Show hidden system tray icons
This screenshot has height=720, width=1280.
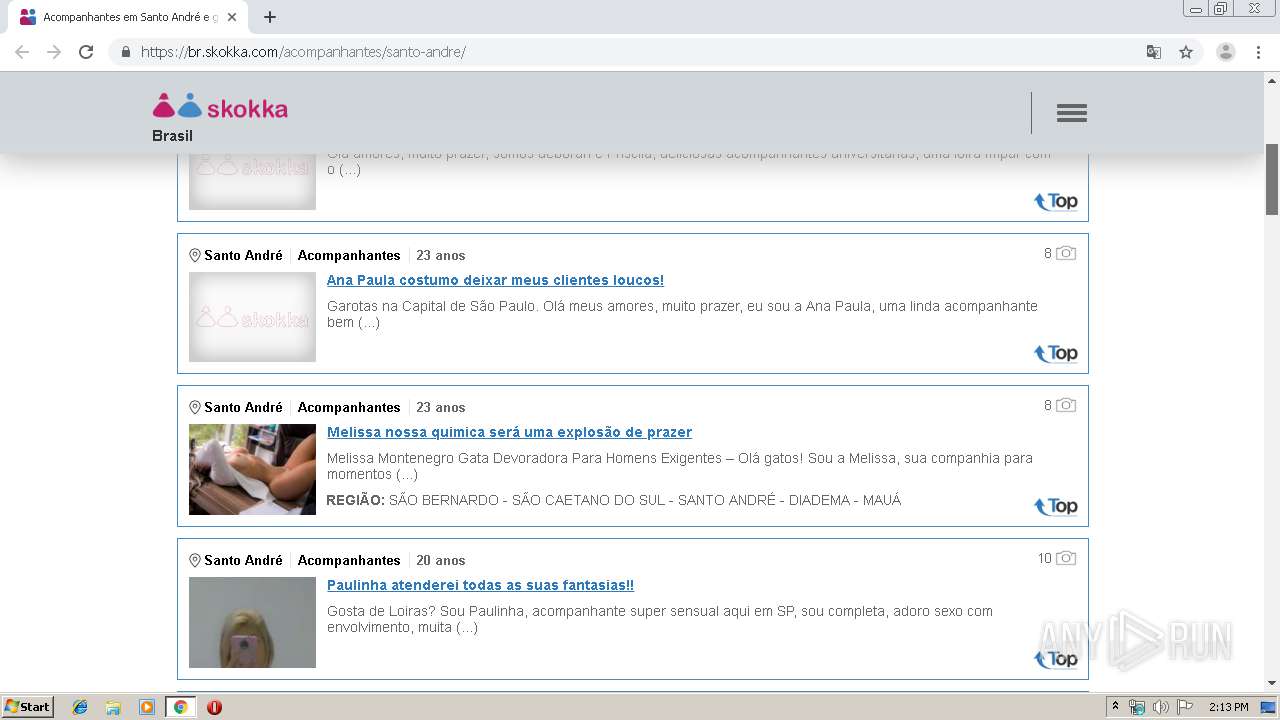(1116, 707)
